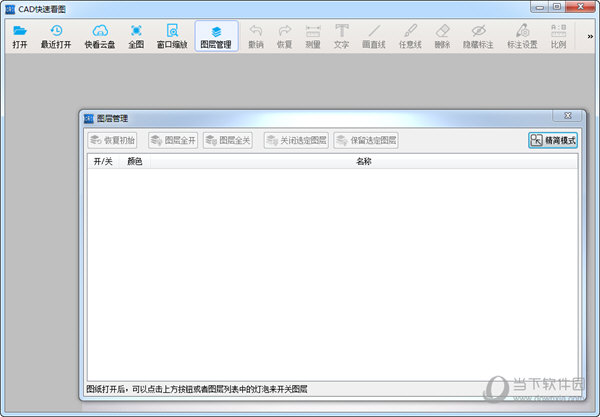Switch to 精简模式 compact mode
Image resolution: width=600 pixels, height=417 pixels.
pos(553,140)
